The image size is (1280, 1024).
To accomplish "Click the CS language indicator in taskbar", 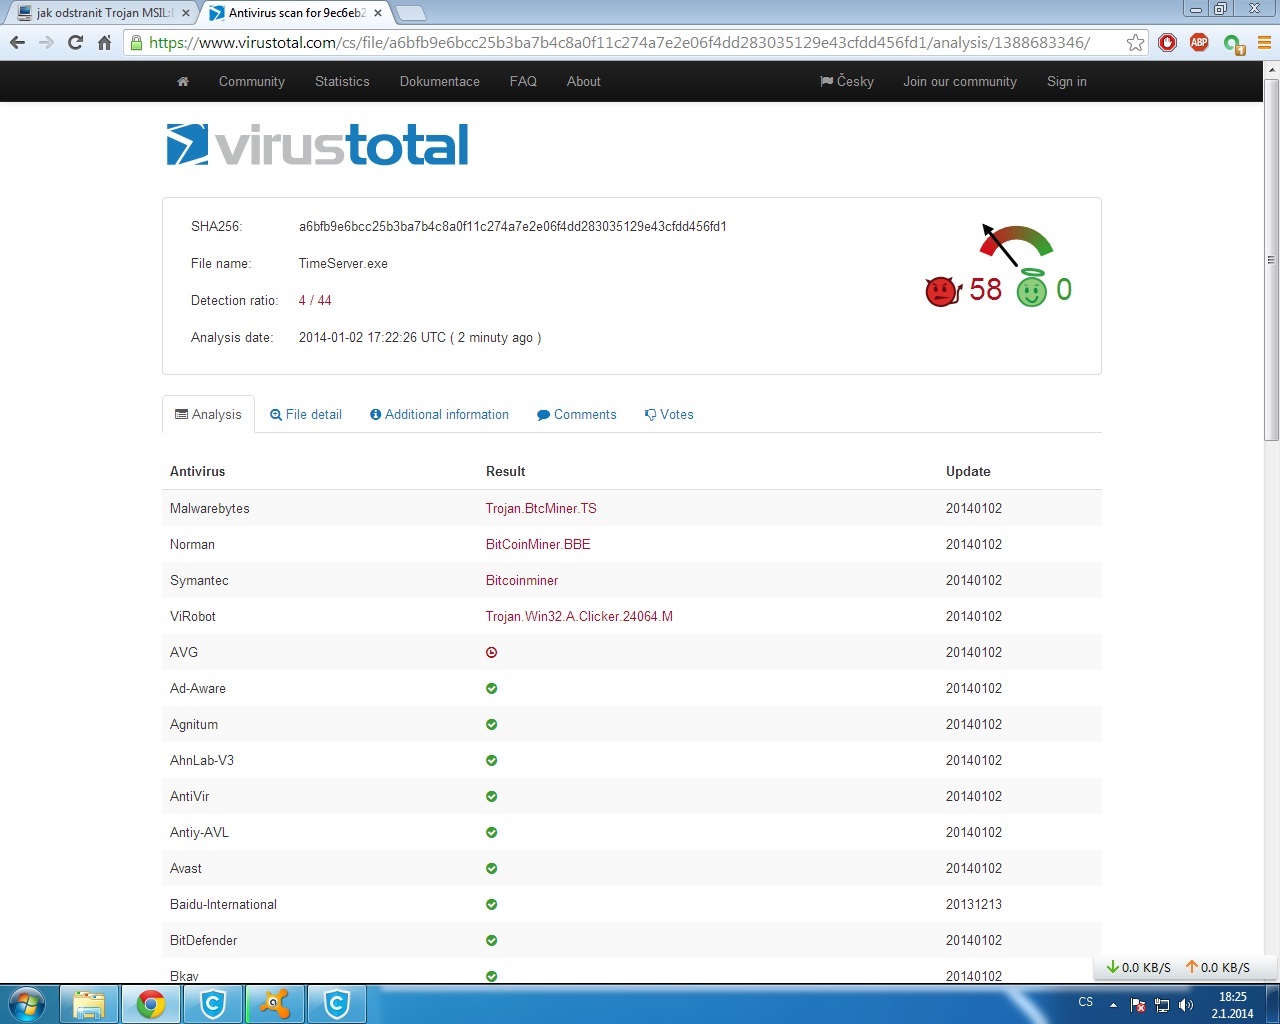I will coord(1086,1002).
